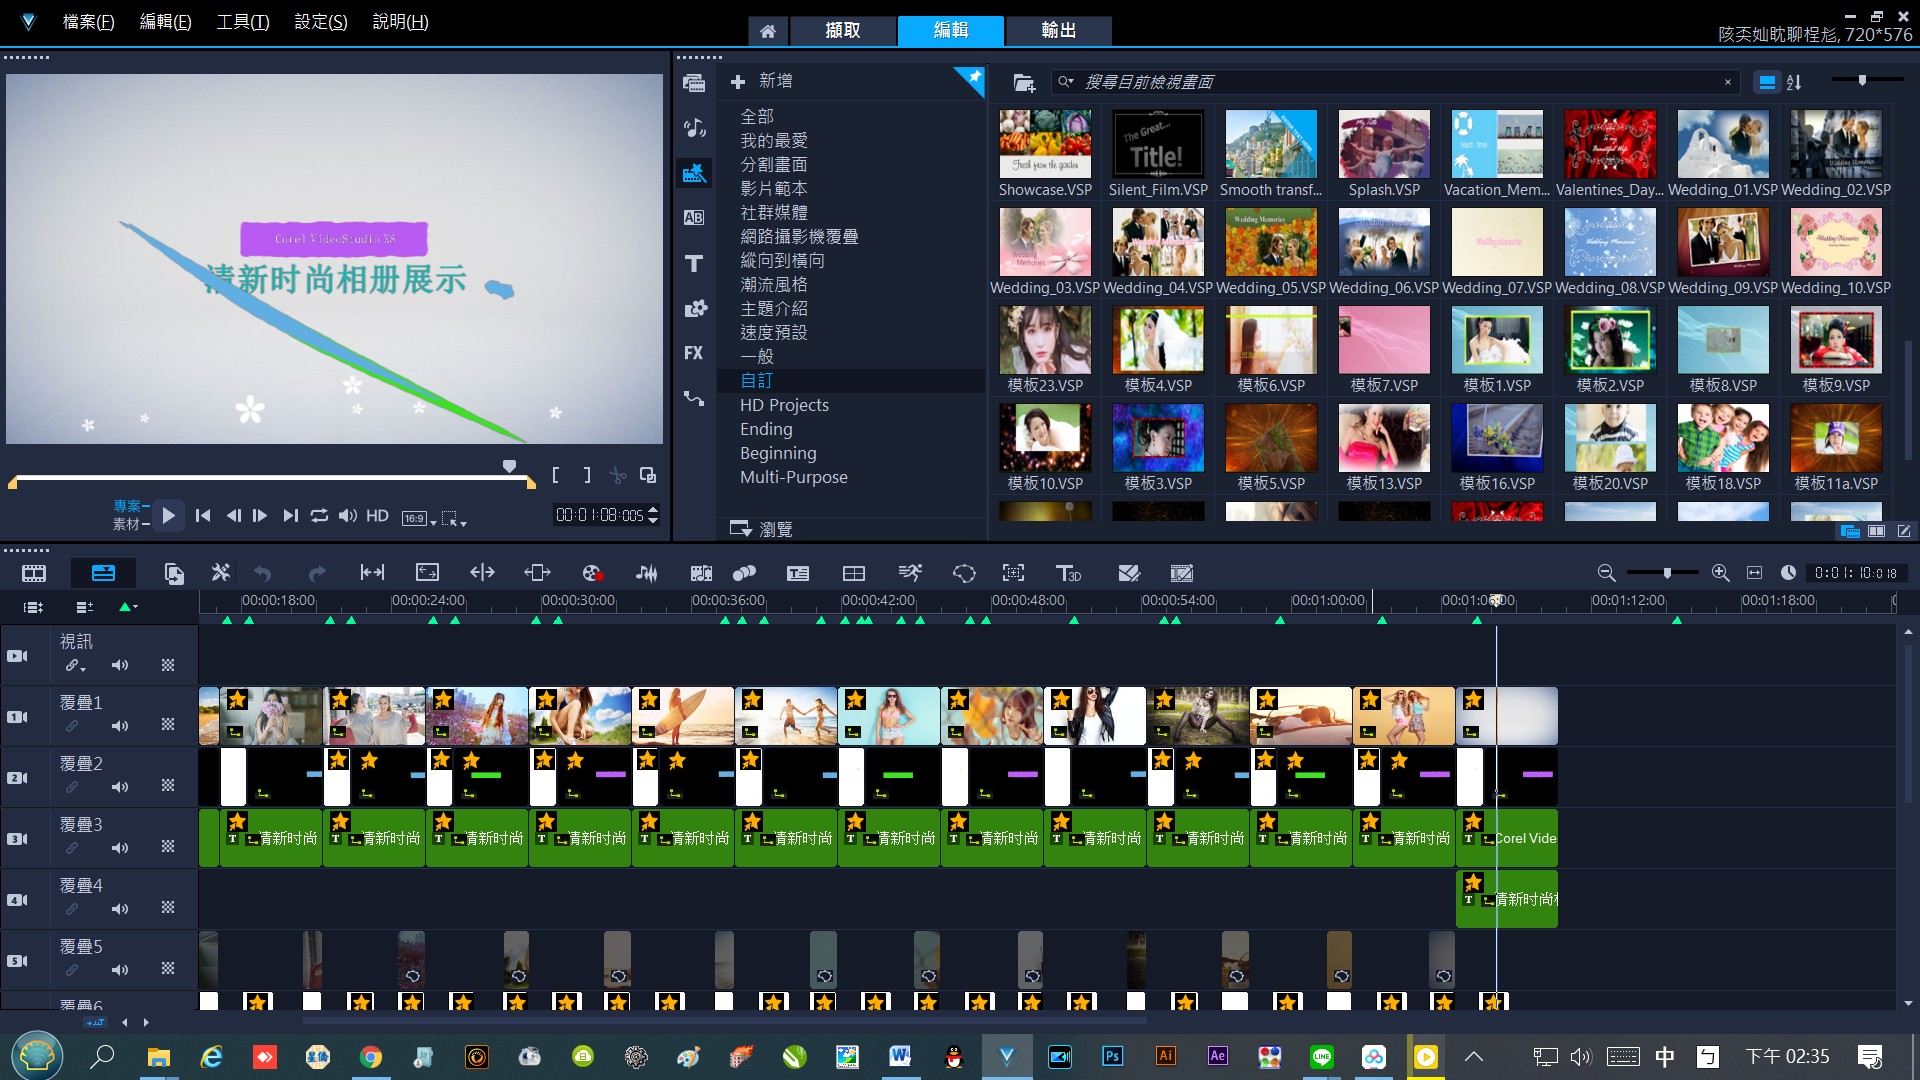The width and height of the screenshot is (1920, 1080).
Task: Zoom out the timeline with minus magnifier
Action: click(1606, 573)
